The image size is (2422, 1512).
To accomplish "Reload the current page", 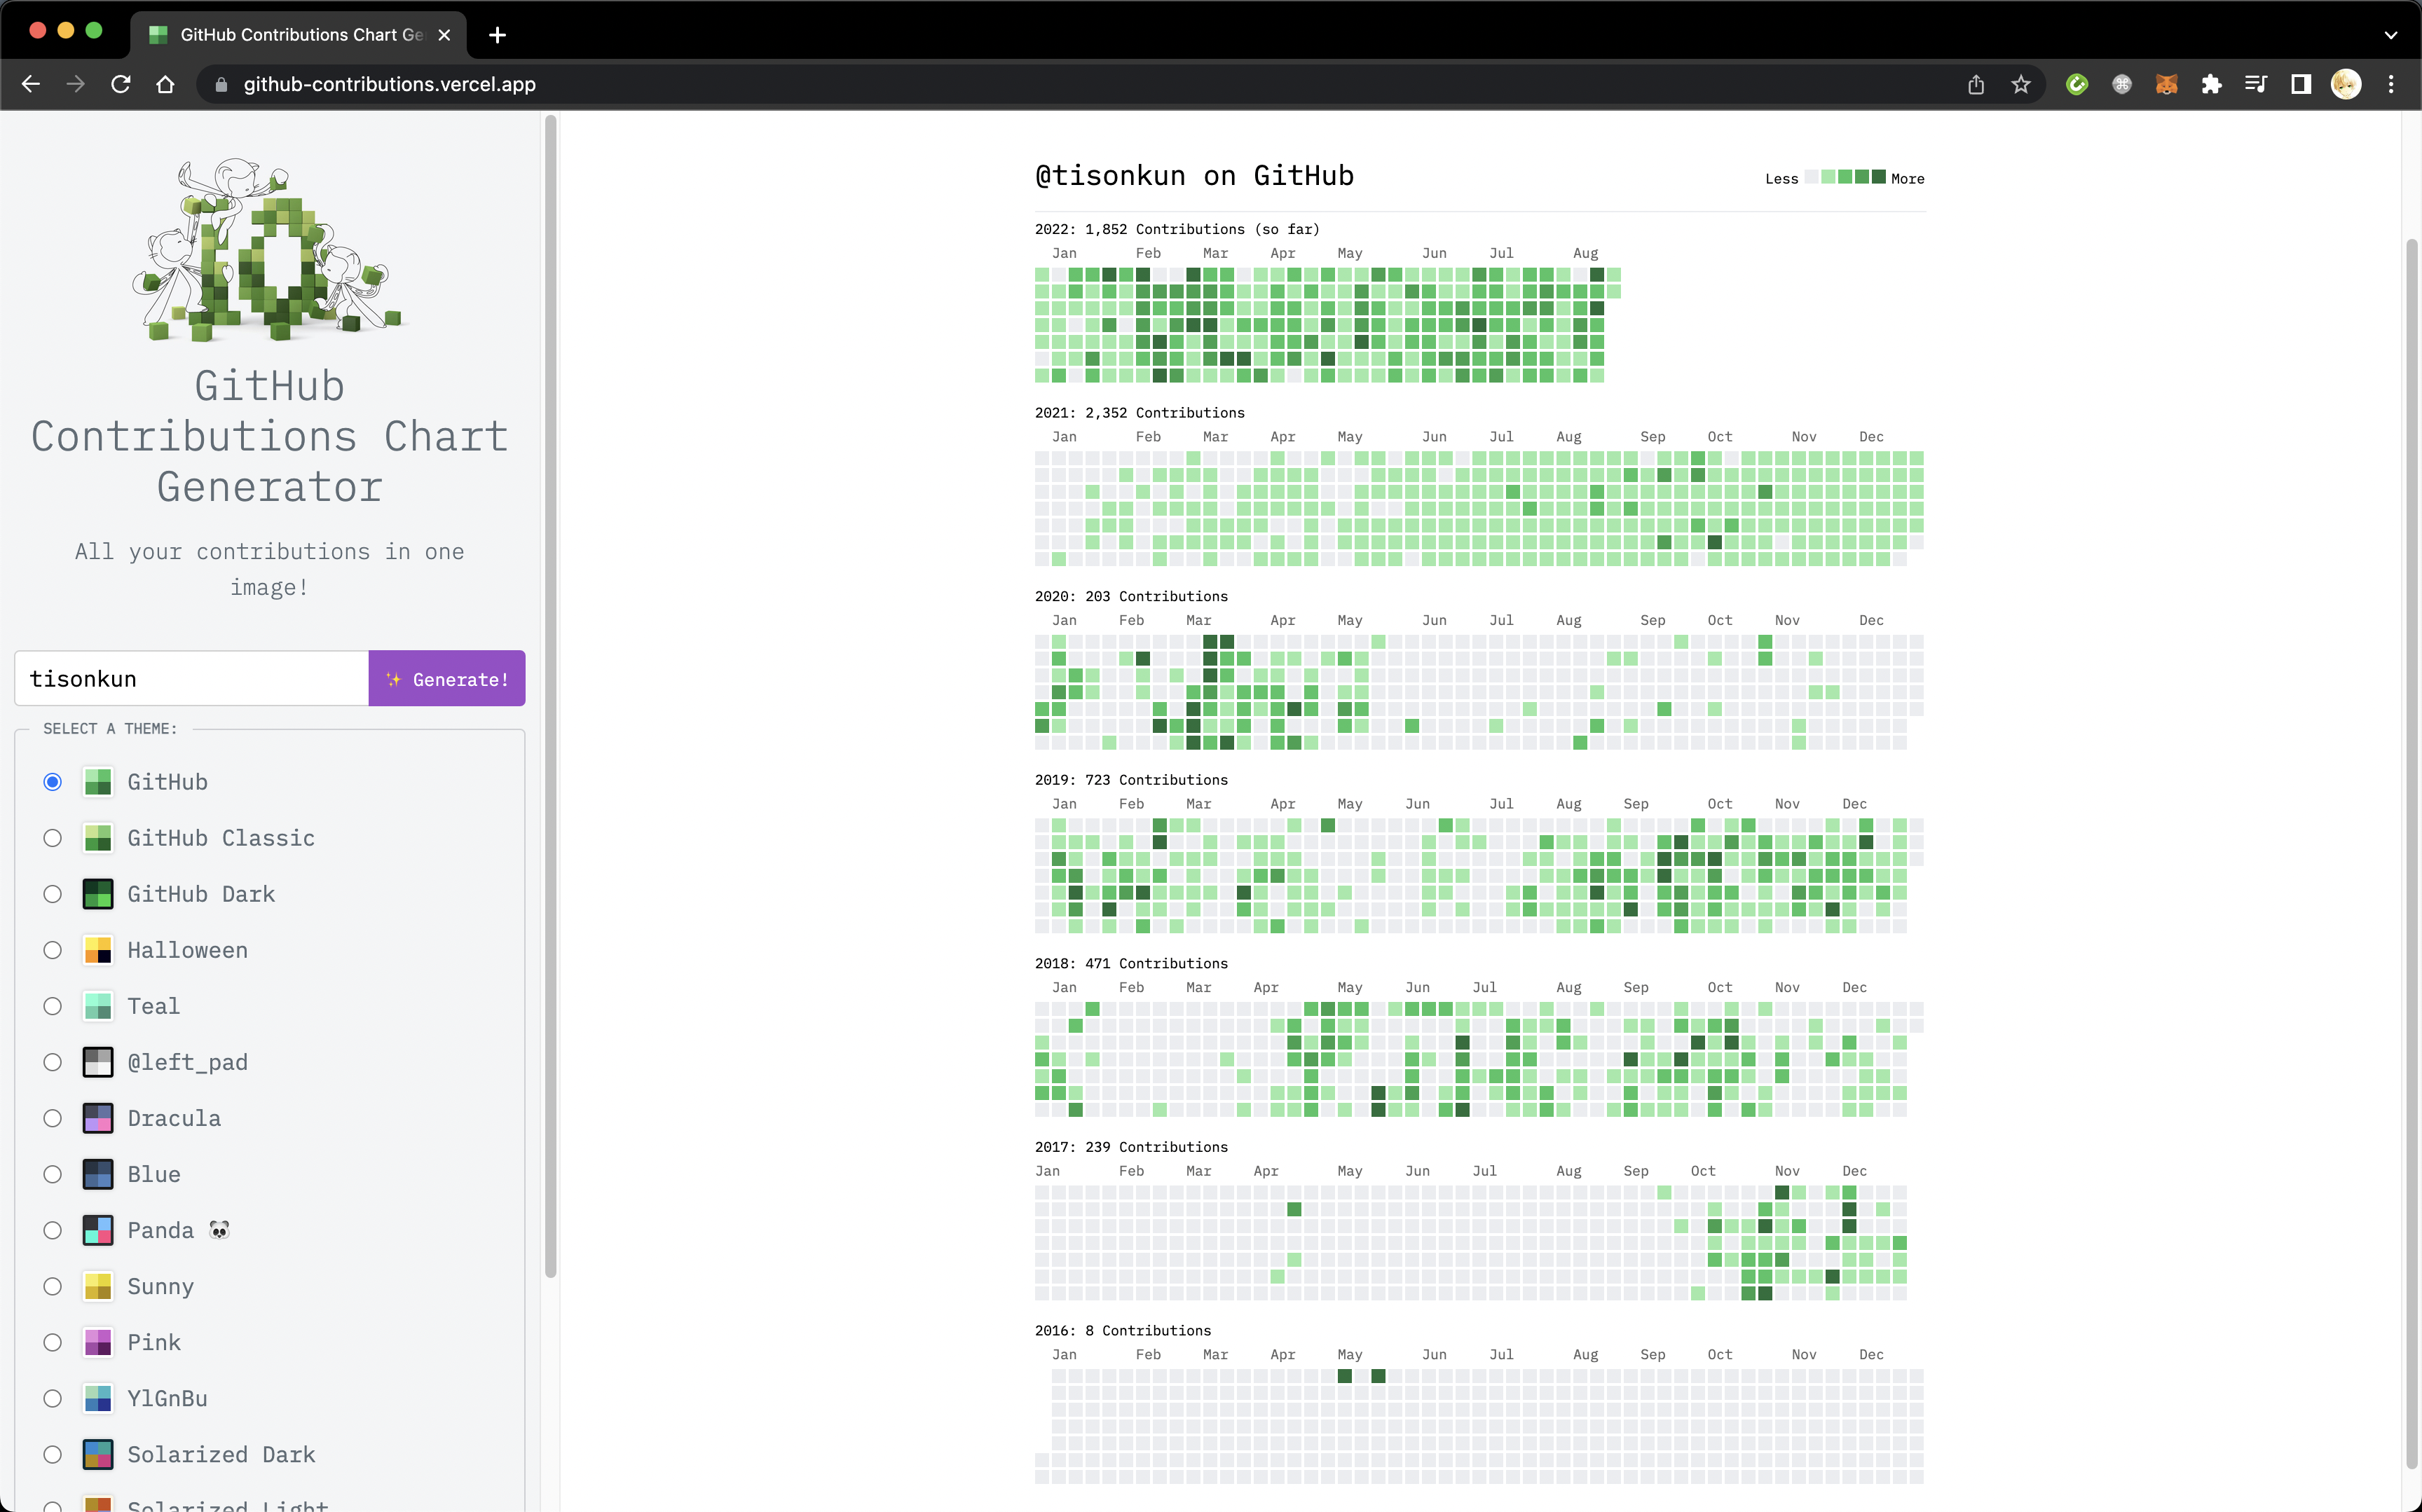I will point(121,84).
